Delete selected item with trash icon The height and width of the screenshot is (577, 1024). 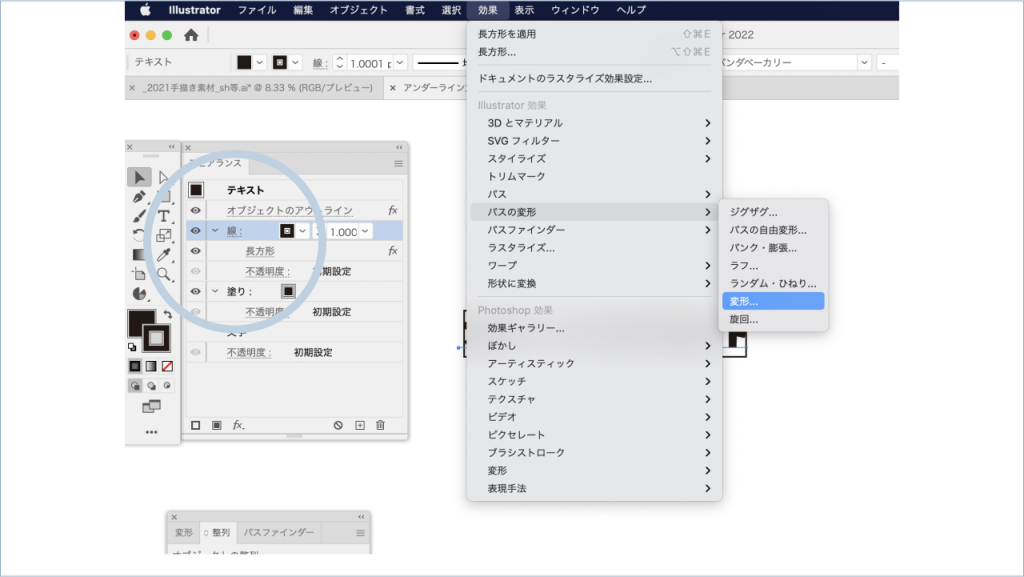pyautogui.click(x=380, y=426)
